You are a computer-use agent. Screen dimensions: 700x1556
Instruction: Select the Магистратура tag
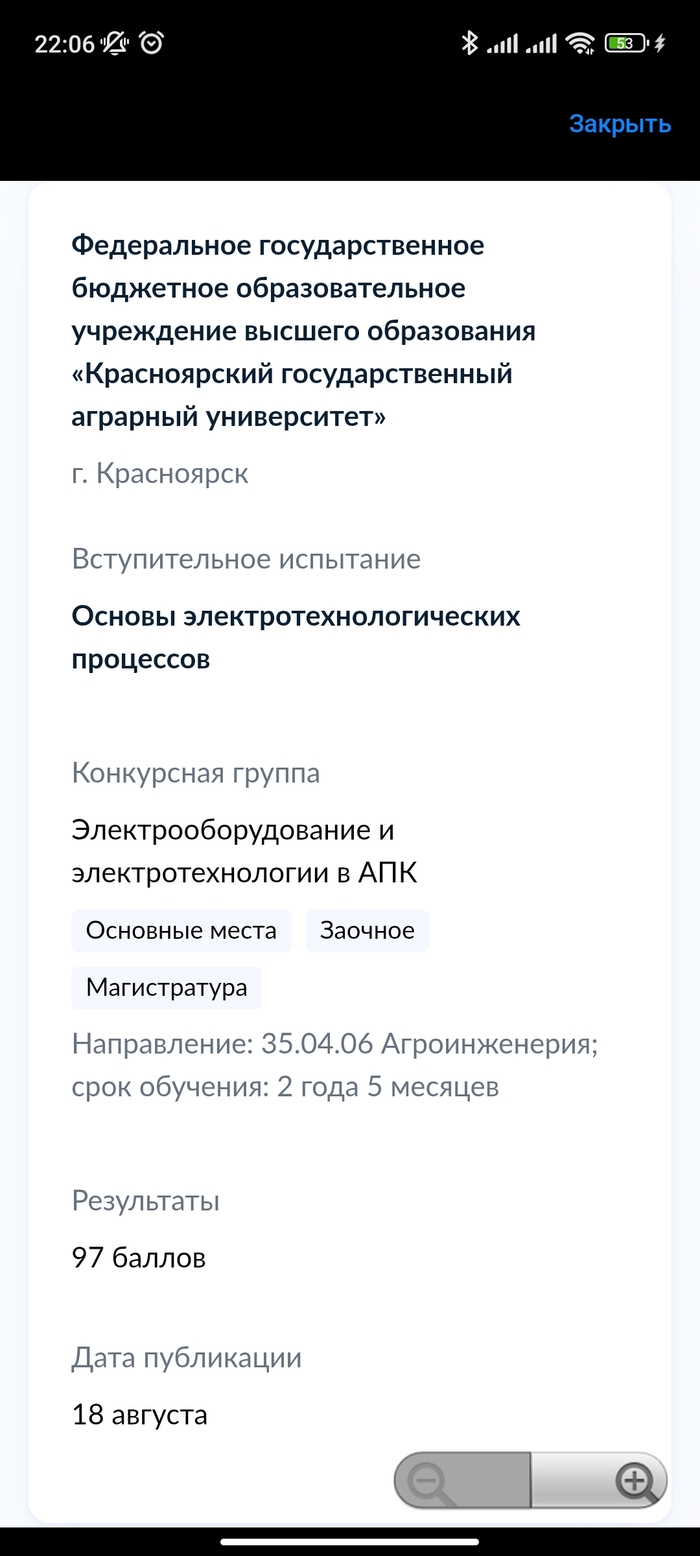(x=166, y=987)
